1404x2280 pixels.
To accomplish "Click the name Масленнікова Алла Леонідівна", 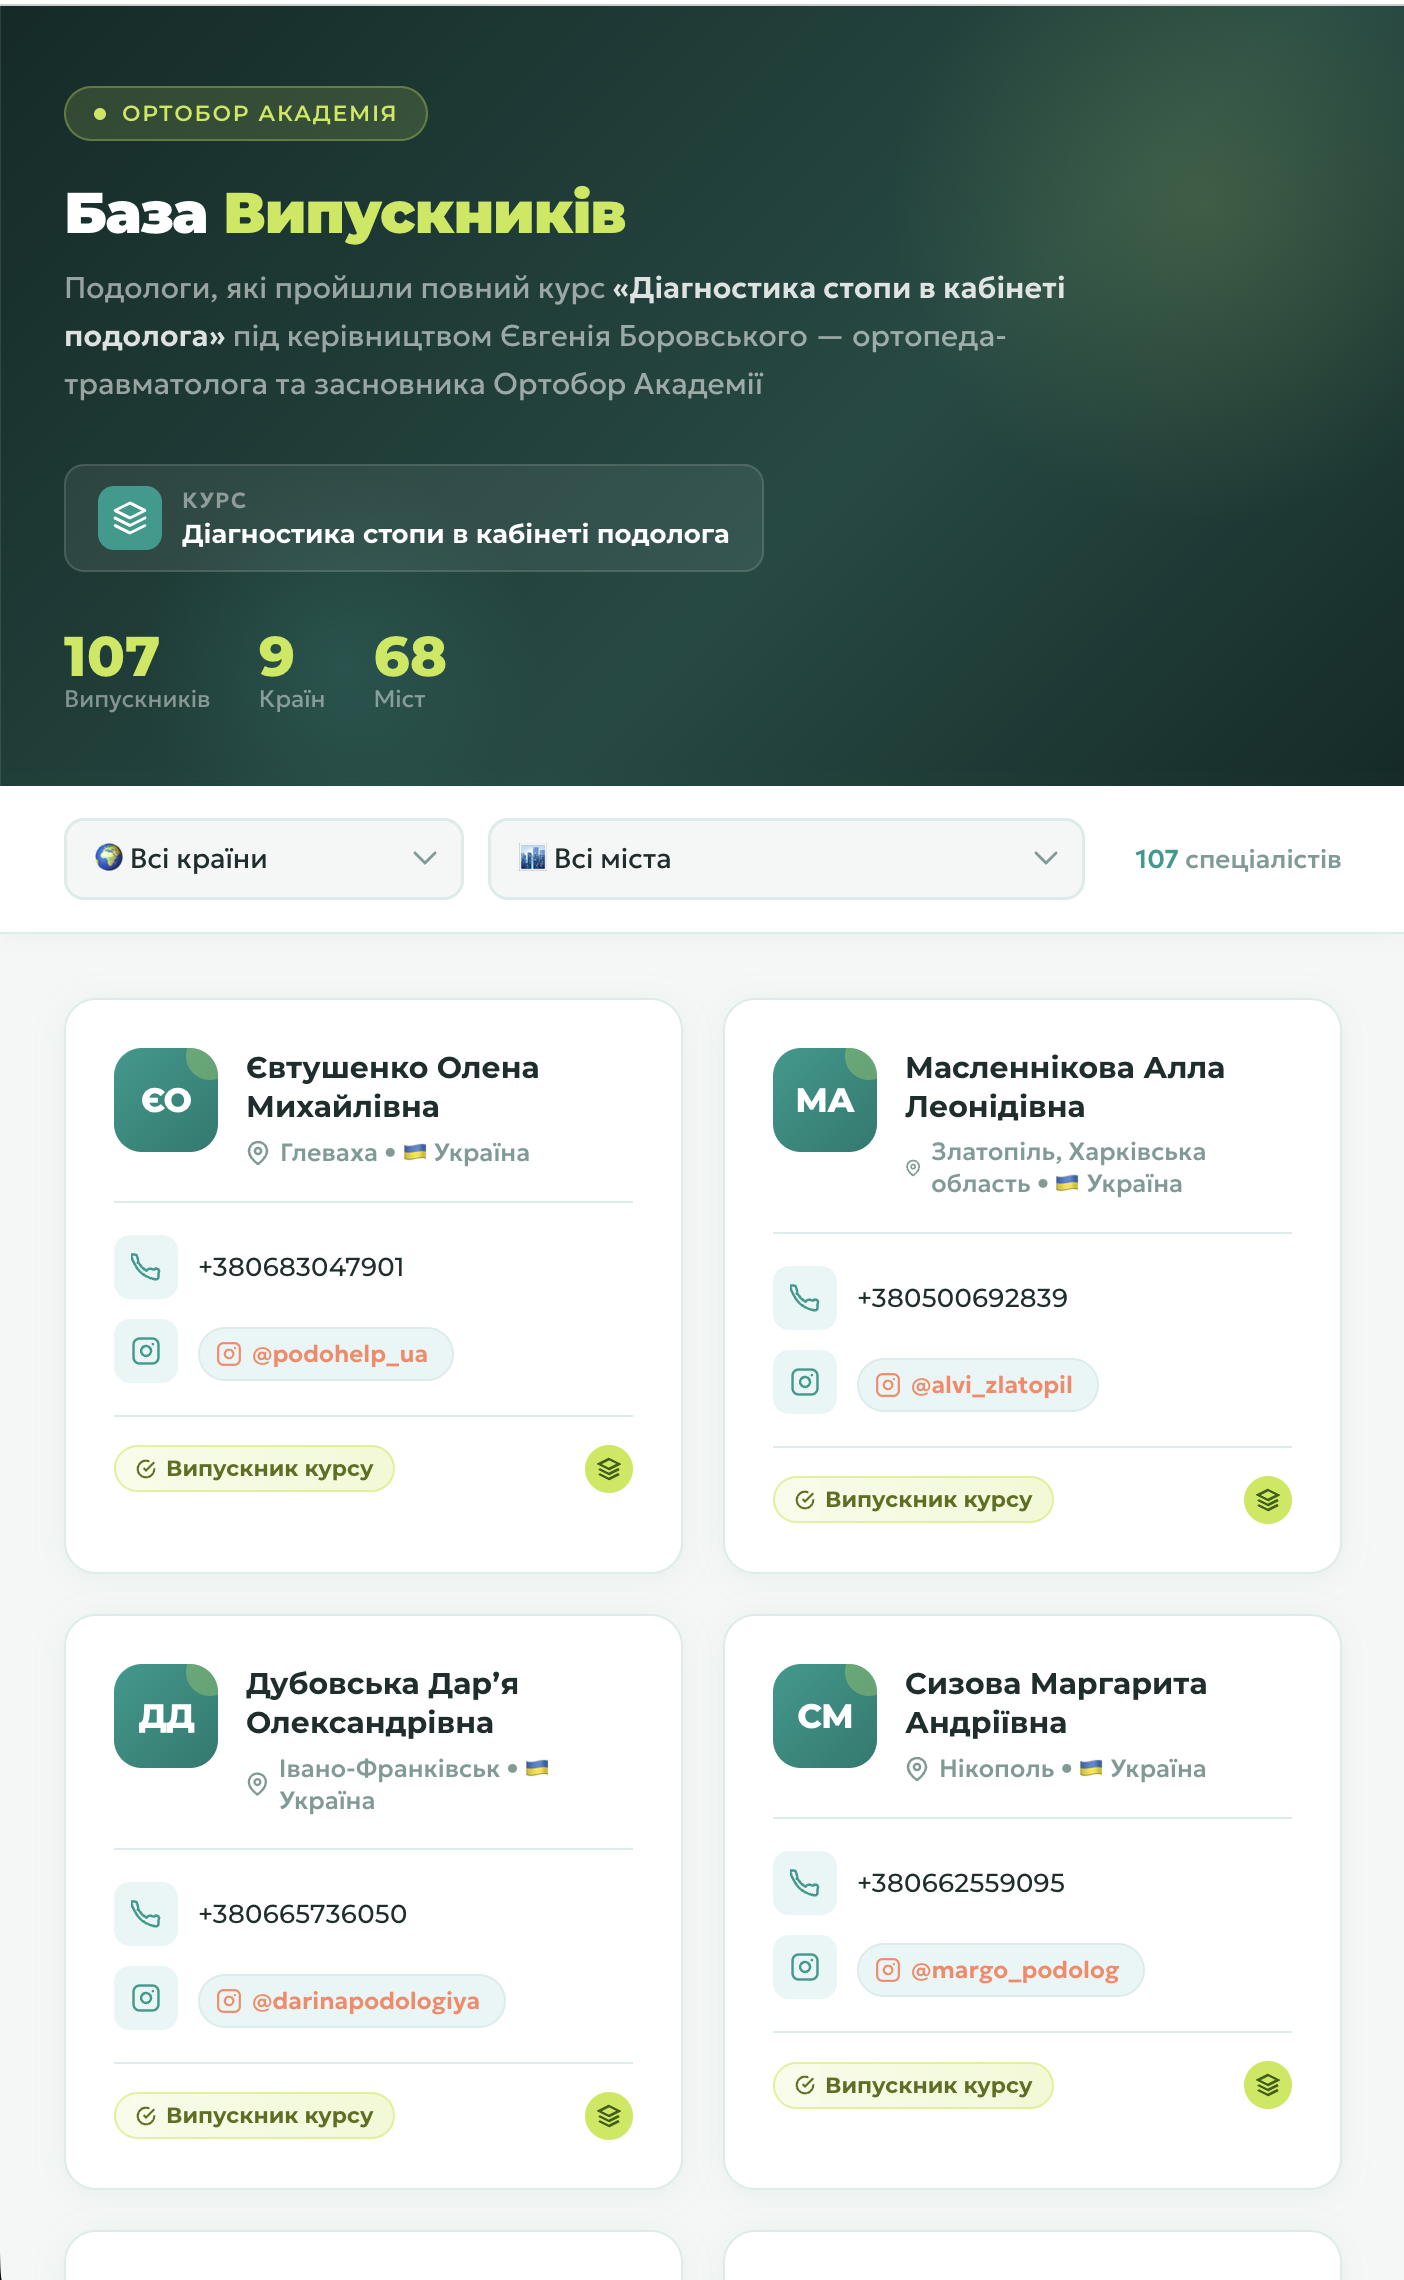I will 1064,1087.
